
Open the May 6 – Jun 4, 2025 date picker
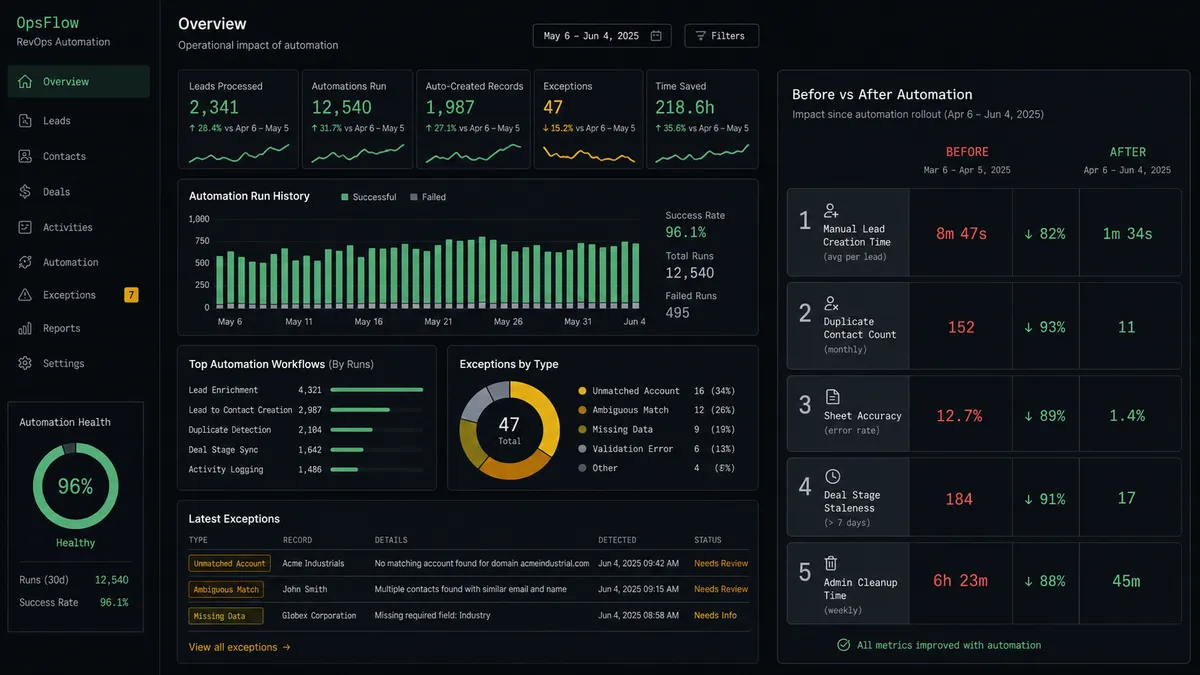[602, 36]
